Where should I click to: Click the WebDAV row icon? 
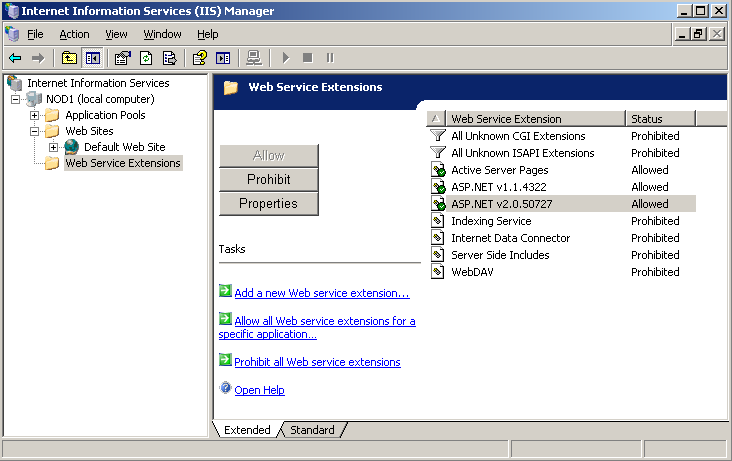click(x=437, y=272)
